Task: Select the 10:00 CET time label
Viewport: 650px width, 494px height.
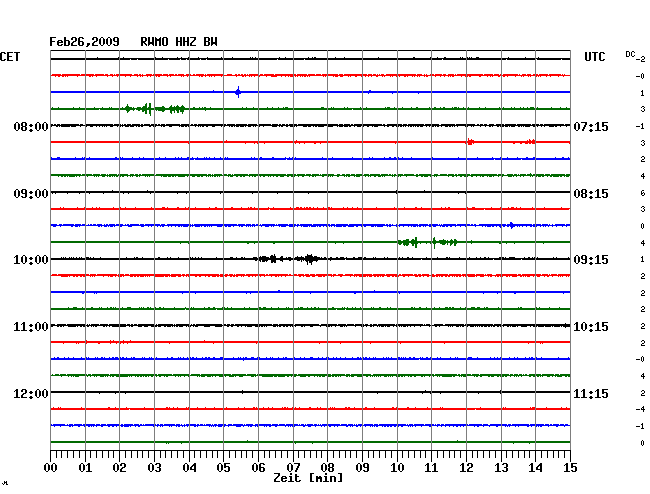Action: pyautogui.click(x=31, y=260)
